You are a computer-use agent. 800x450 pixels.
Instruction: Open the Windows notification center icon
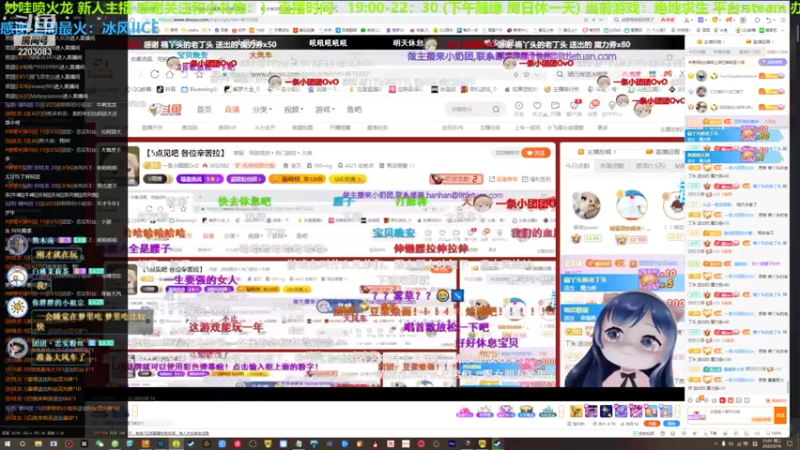790,444
